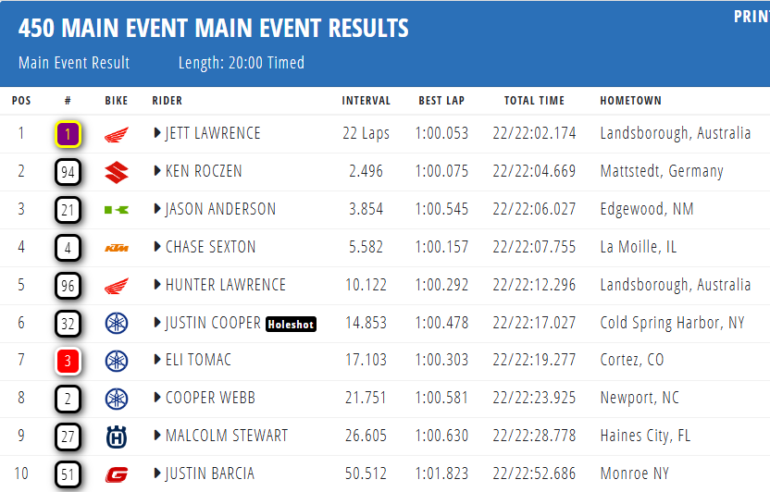This screenshot has height=492, width=770.
Task: Click the Print link
Action: click(x=751, y=16)
